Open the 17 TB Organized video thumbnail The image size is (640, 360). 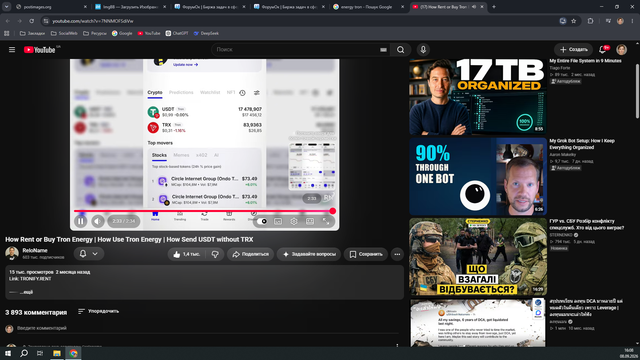tap(478, 96)
